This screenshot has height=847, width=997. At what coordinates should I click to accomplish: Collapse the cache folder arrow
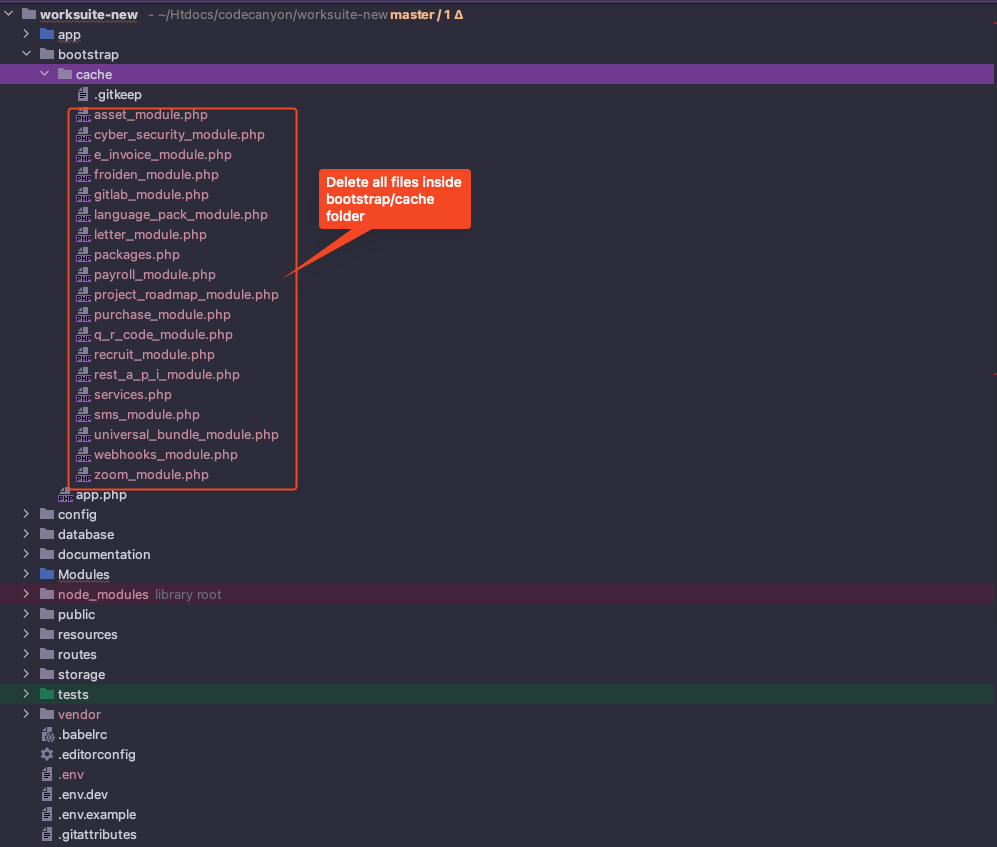pos(45,74)
